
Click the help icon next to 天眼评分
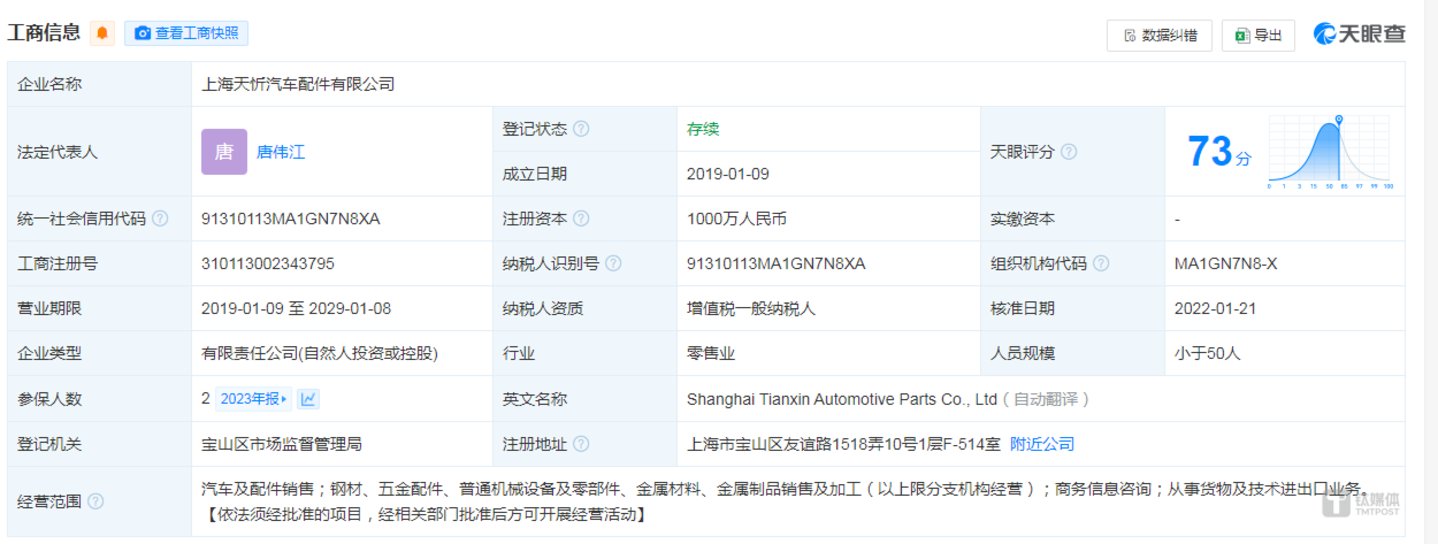1068,152
